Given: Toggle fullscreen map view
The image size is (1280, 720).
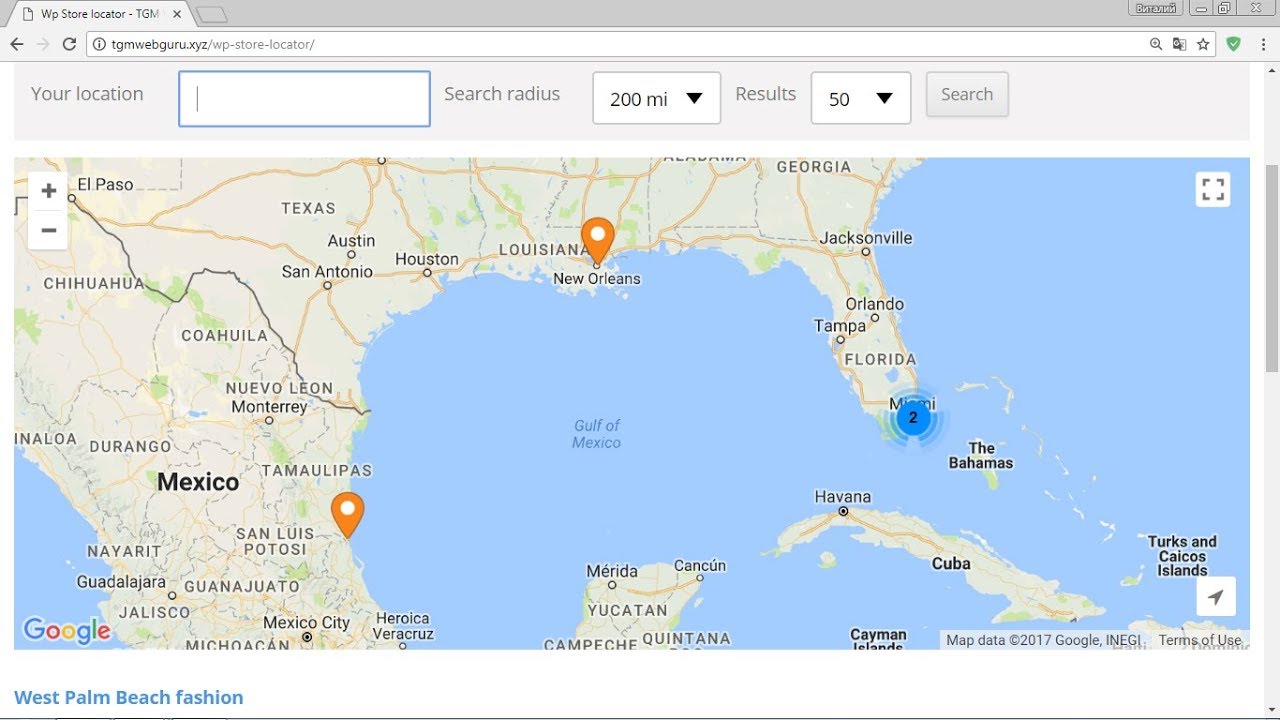Looking at the screenshot, I should point(1213,189).
